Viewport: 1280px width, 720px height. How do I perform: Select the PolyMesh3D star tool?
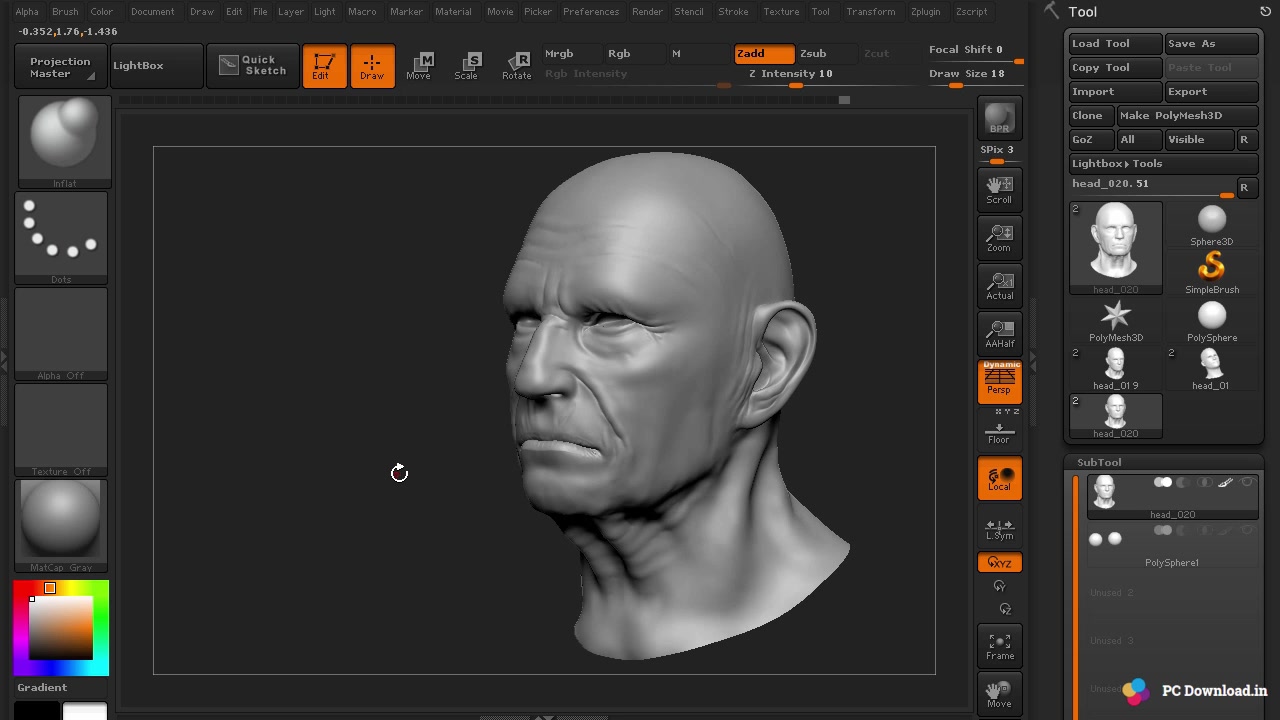pyautogui.click(x=1115, y=320)
